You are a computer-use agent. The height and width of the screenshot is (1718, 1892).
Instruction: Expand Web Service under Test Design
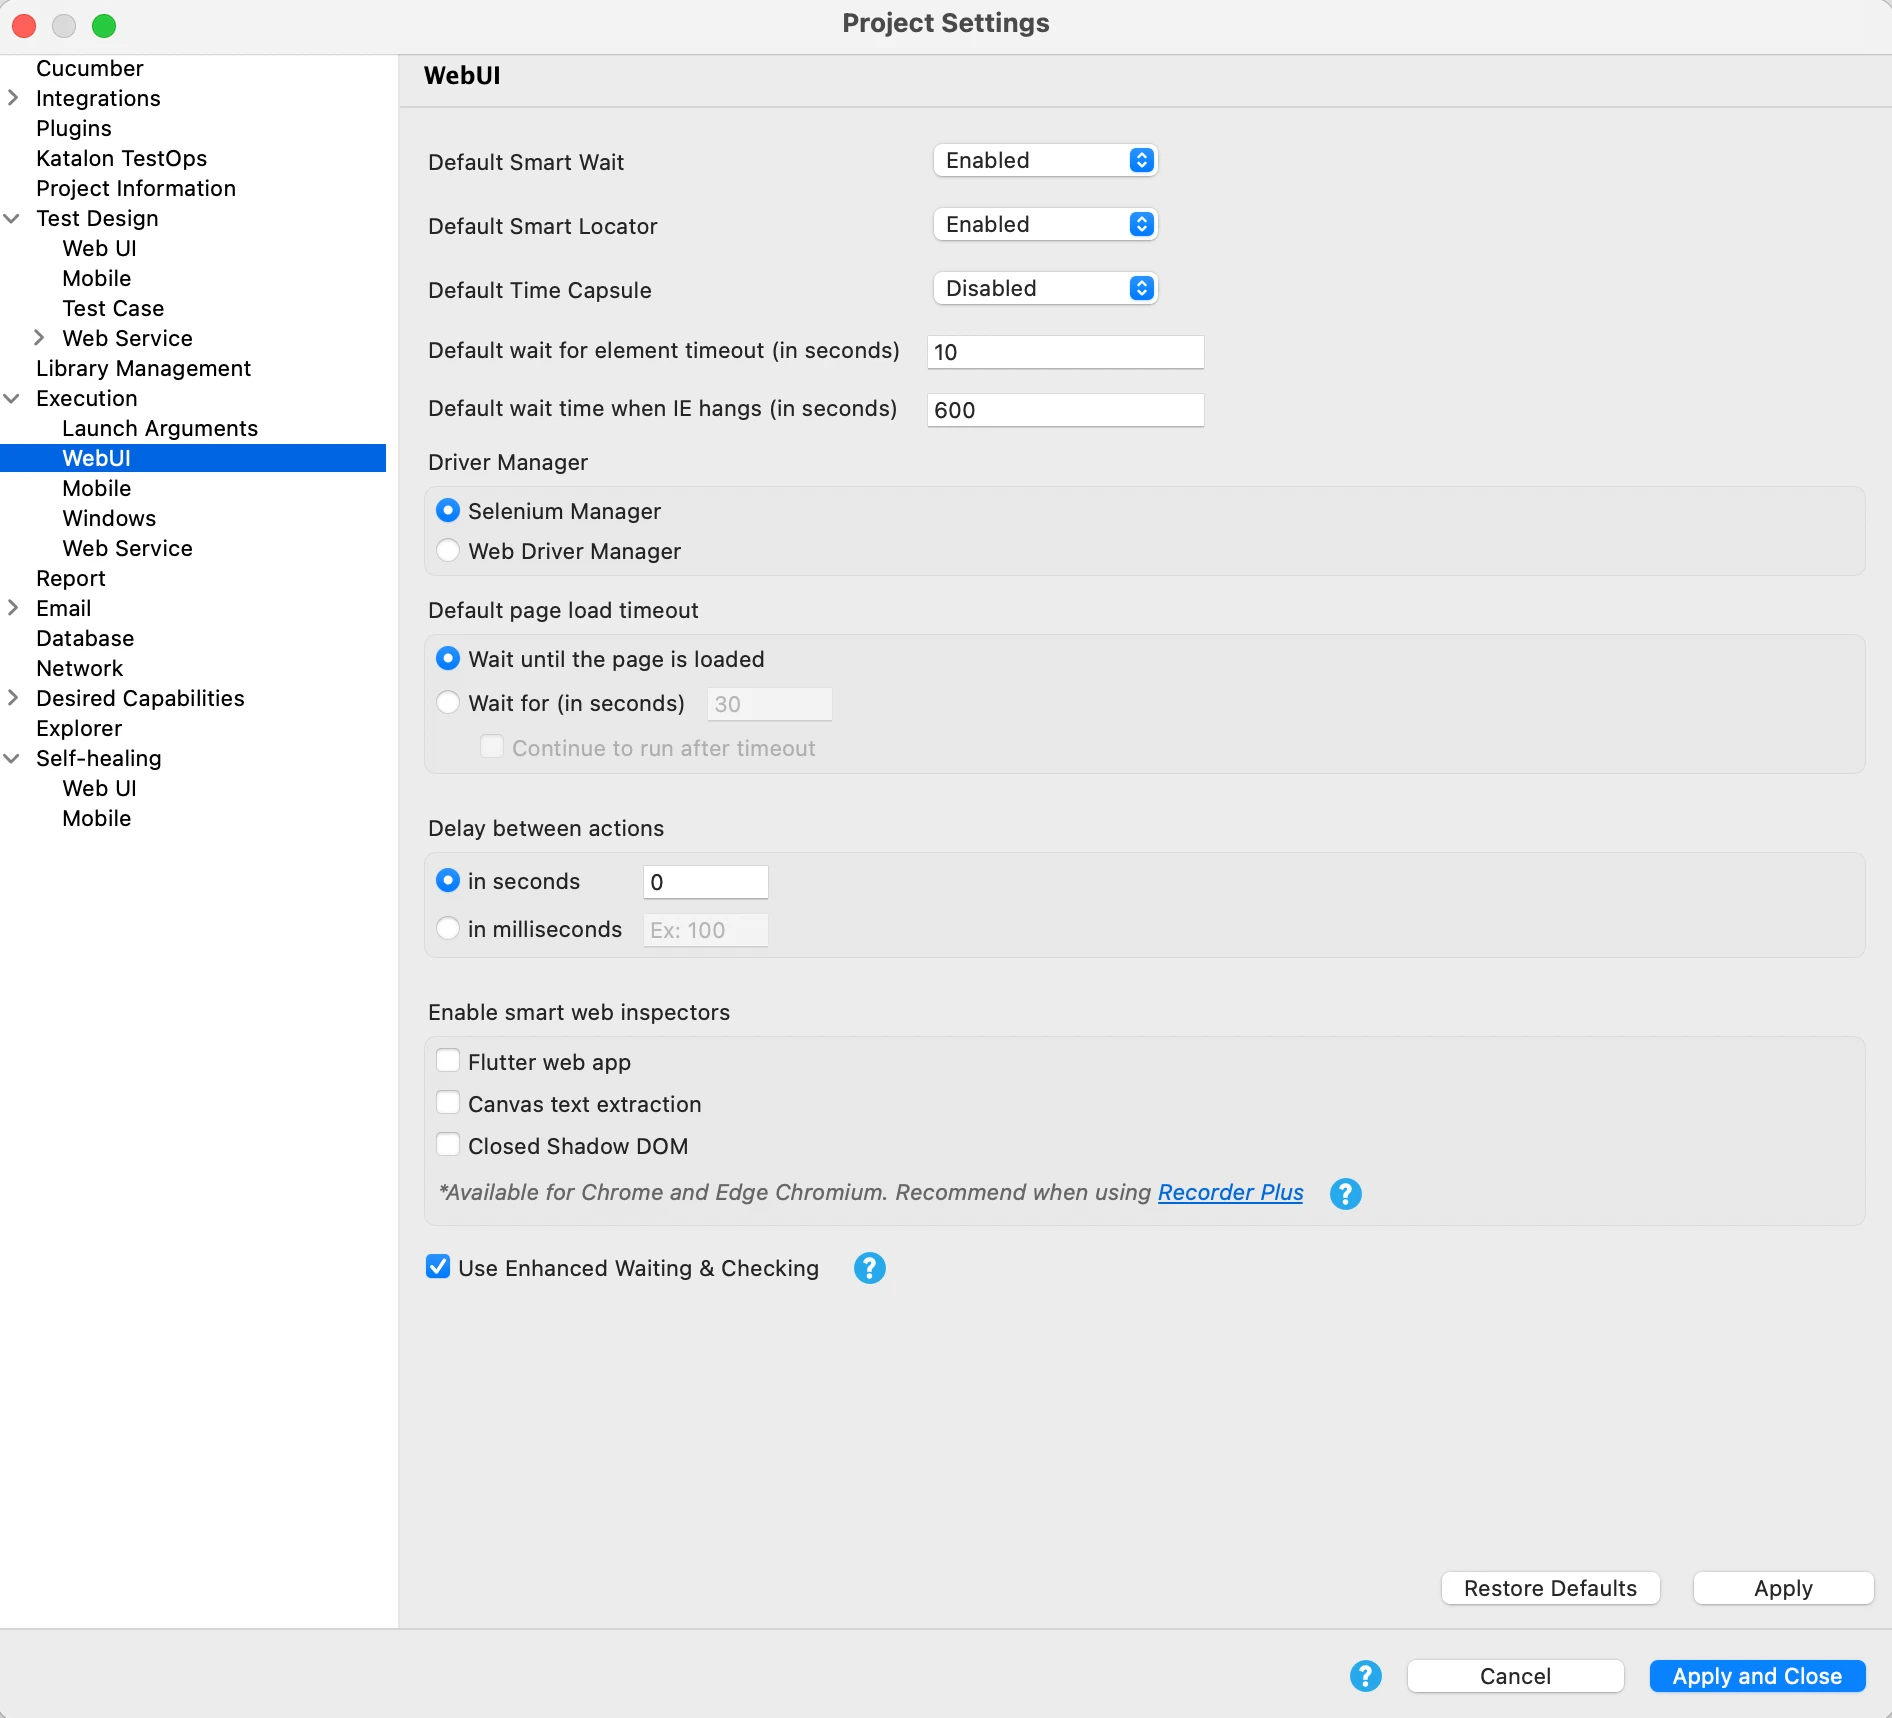click(x=39, y=338)
